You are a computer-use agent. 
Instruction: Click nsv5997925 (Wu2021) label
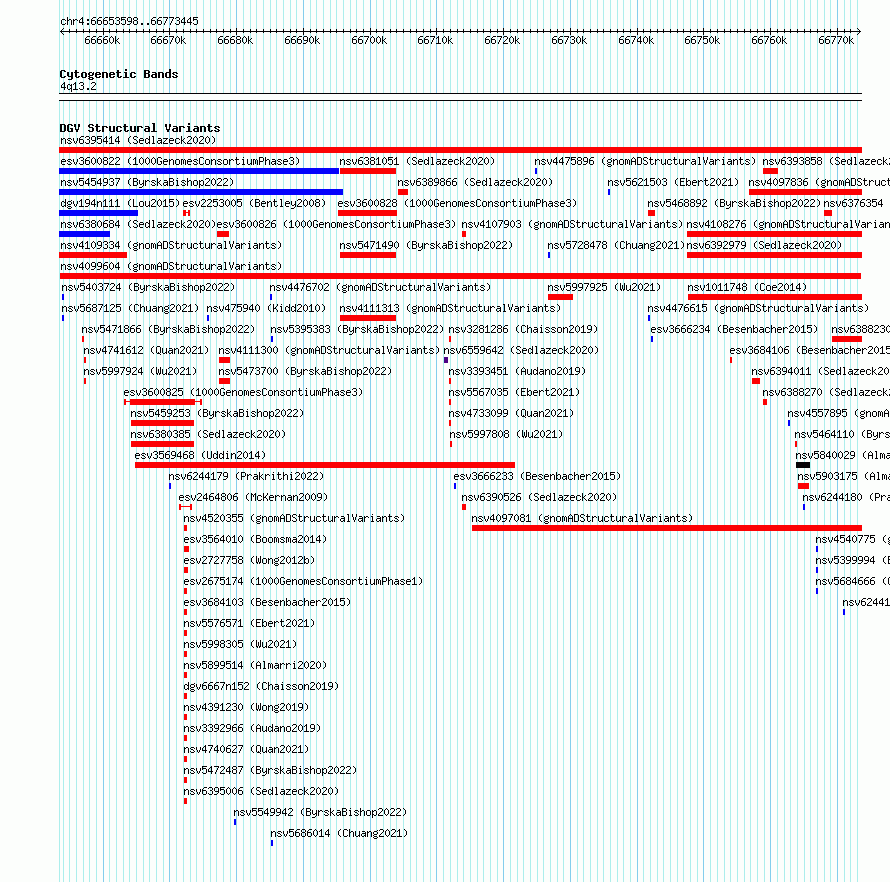pos(604,287)
